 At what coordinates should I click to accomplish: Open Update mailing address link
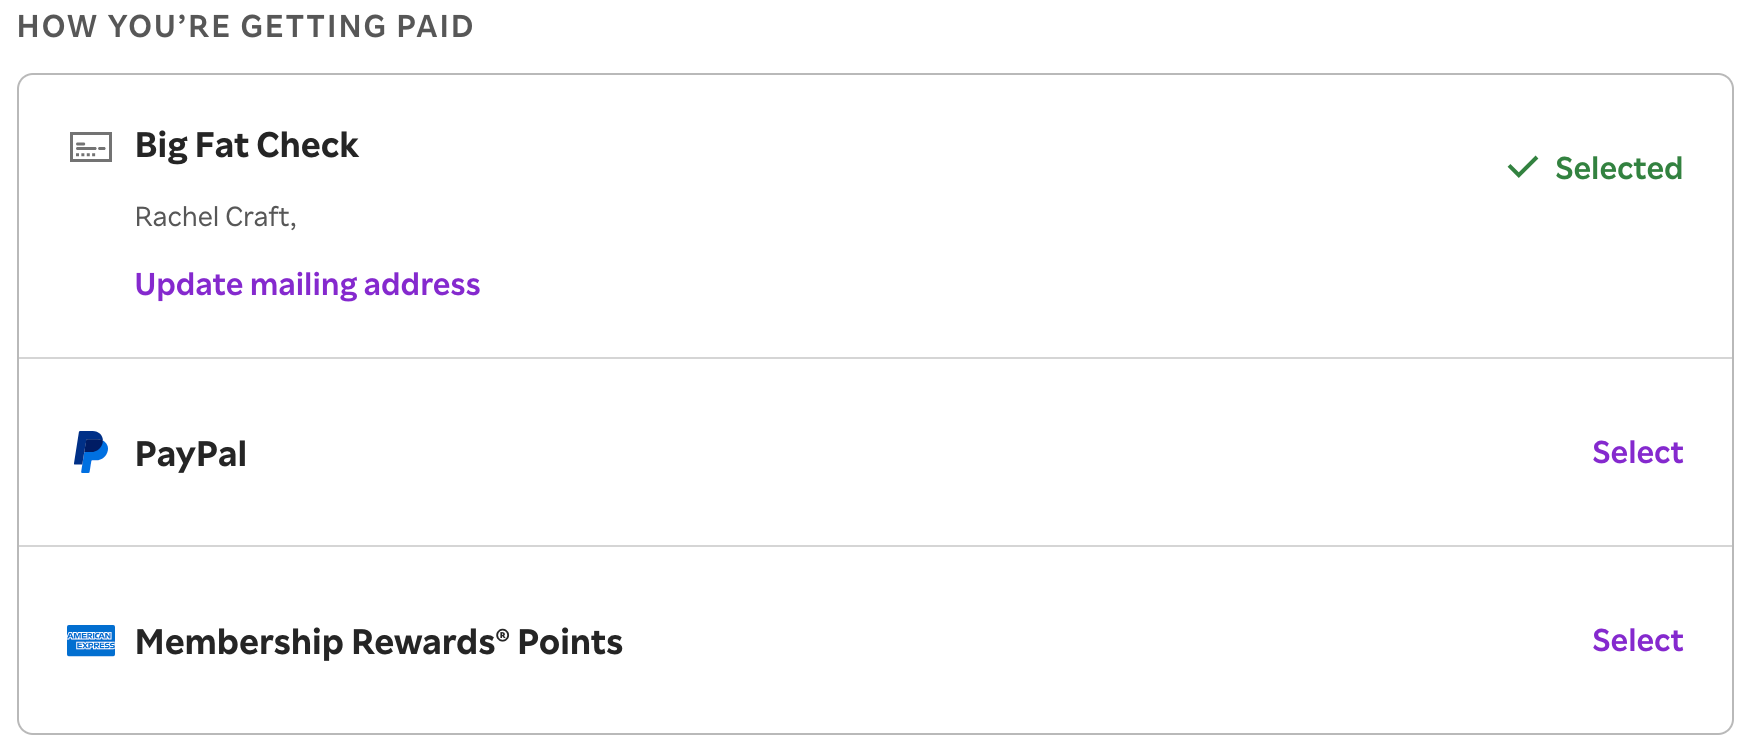pyautogui.click(x=307, y=285)
